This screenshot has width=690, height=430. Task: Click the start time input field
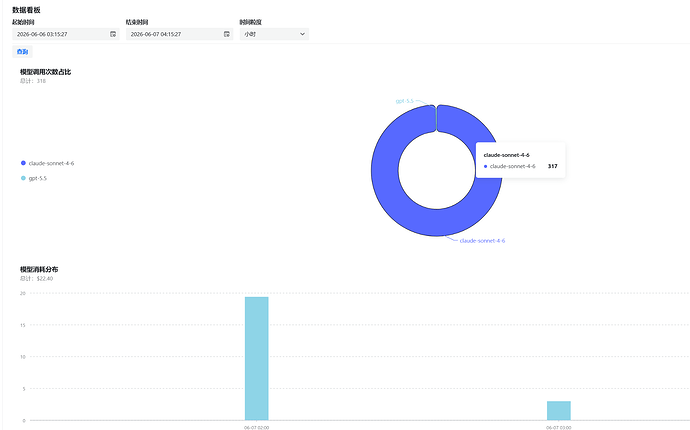click(66, 34)
